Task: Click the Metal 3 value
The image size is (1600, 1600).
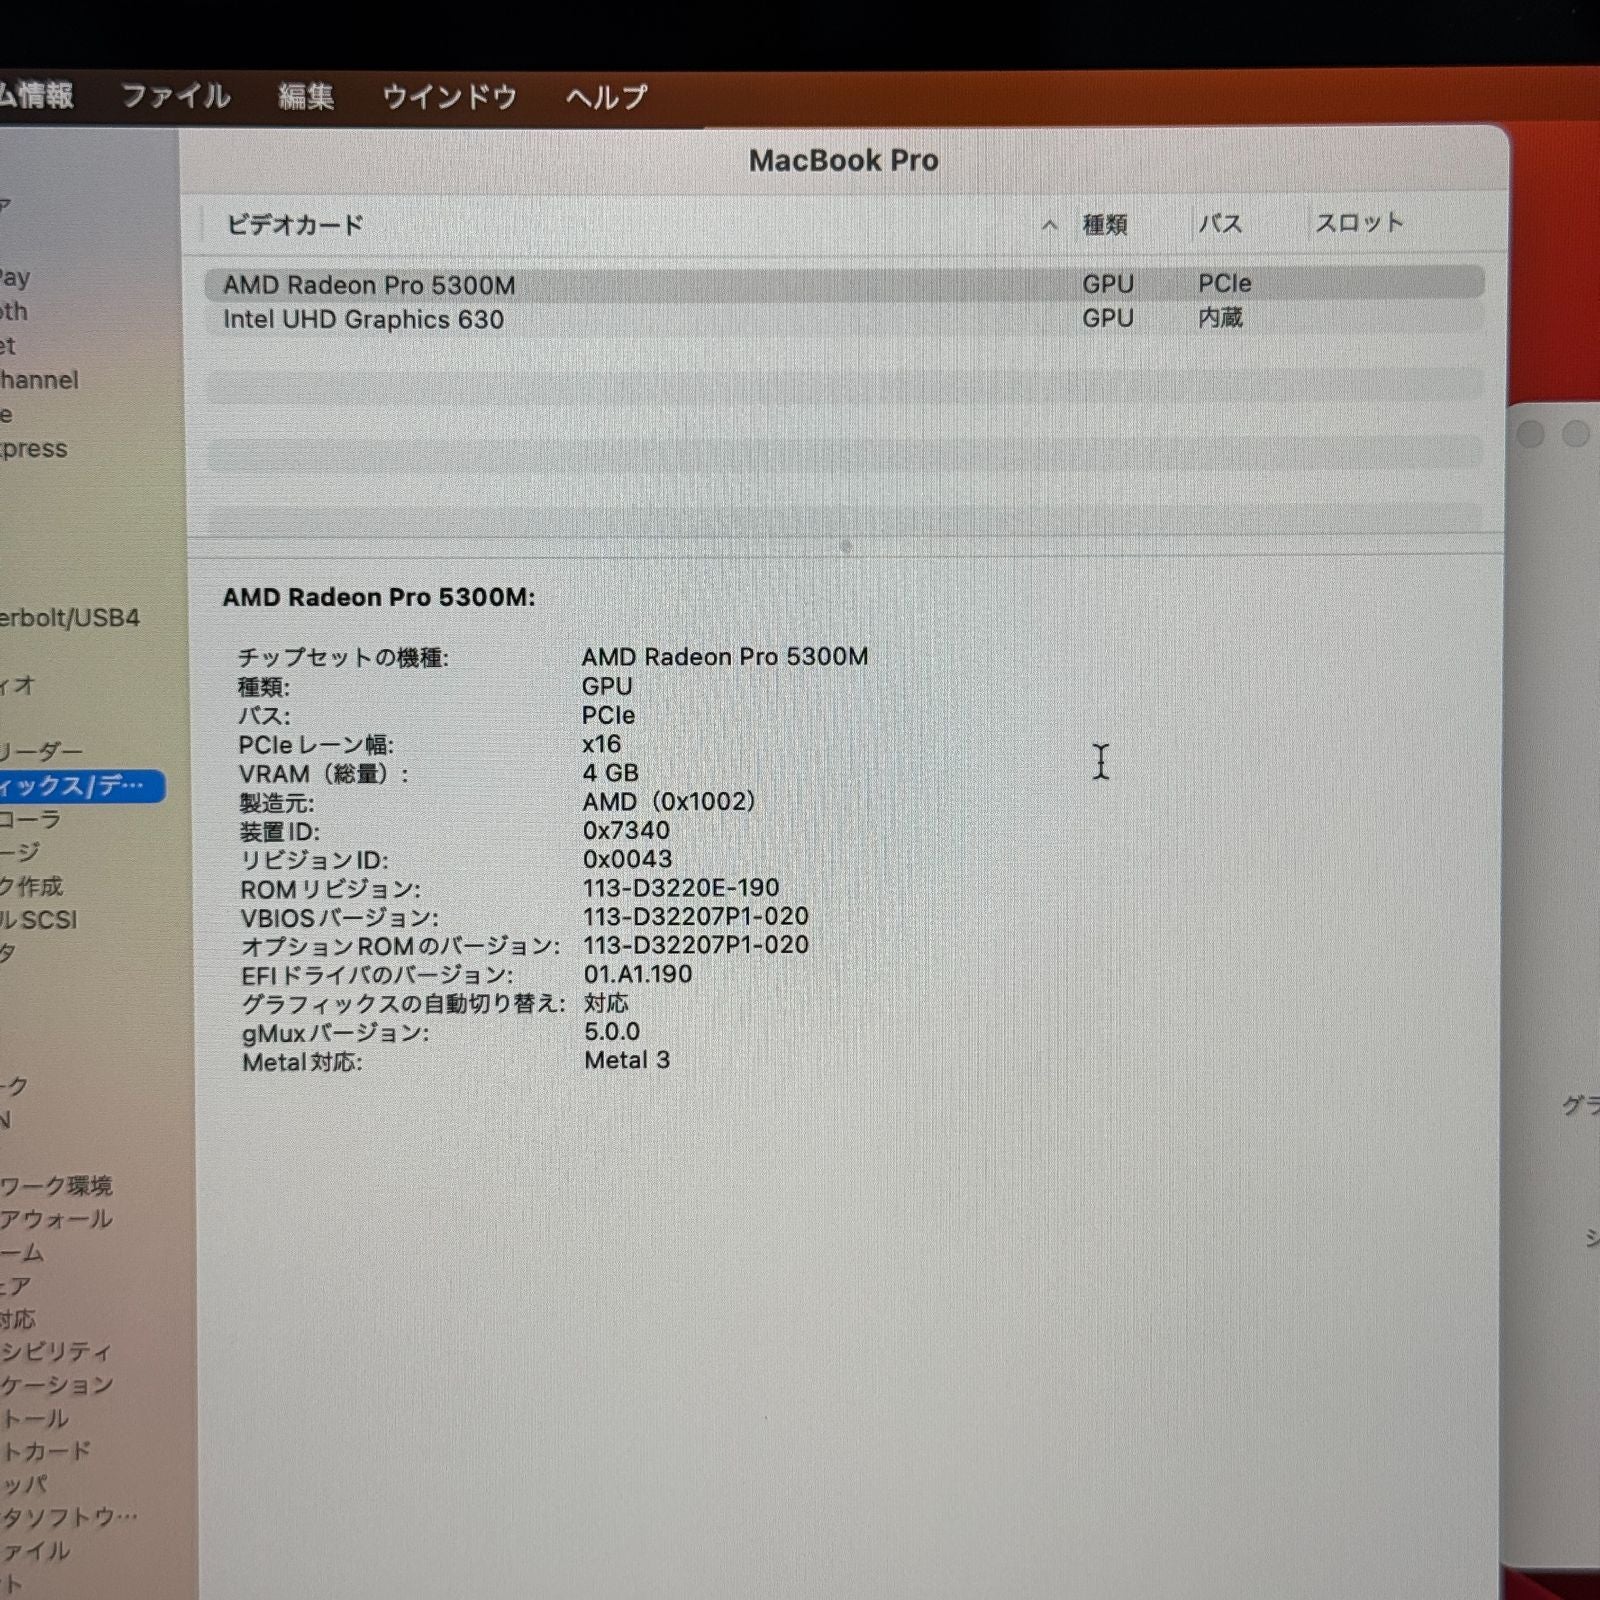Action: coord(627,1060)
